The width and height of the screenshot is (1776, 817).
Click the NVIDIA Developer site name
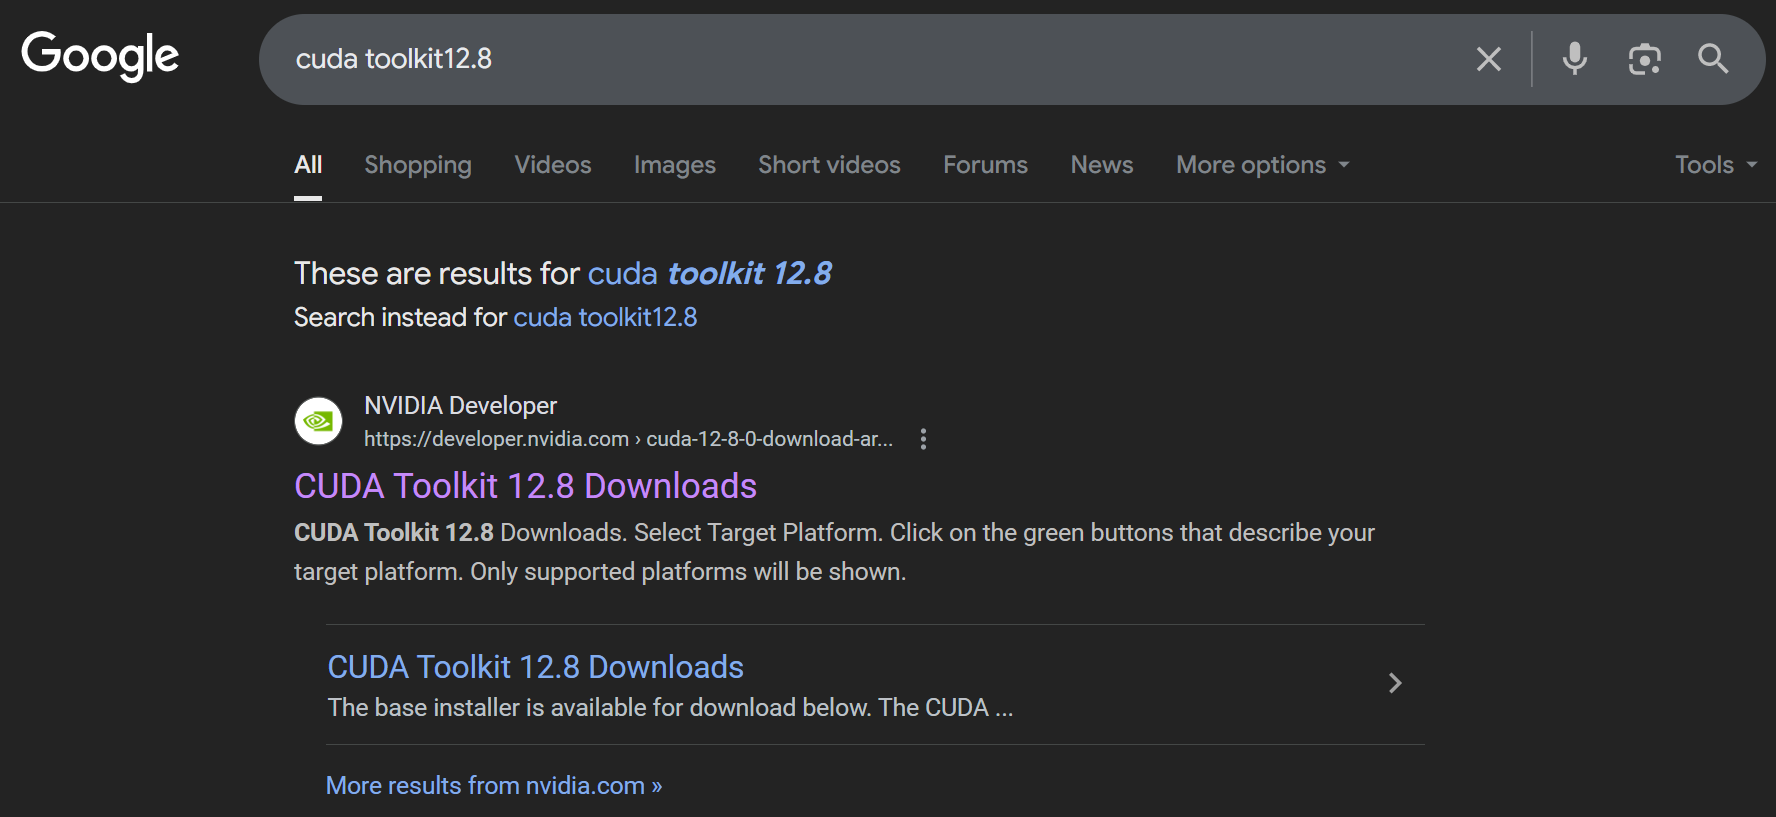coord(460,405)
